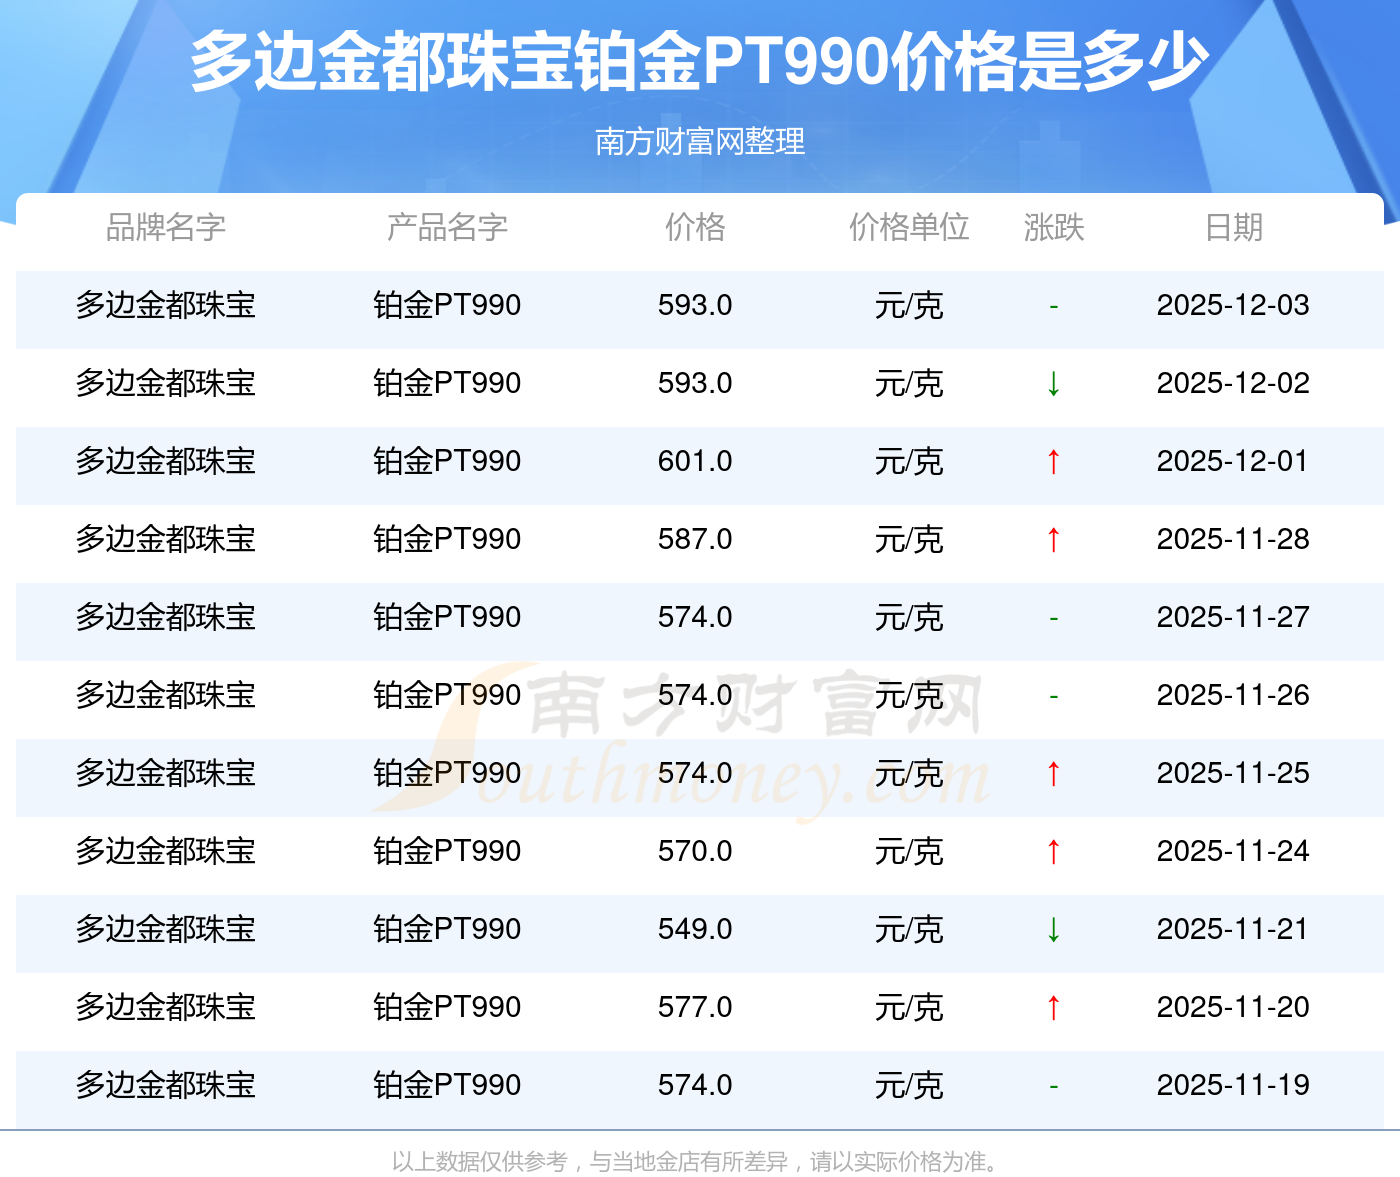
Task: Select the 品牌名字 column header
Action: (166, 228)
